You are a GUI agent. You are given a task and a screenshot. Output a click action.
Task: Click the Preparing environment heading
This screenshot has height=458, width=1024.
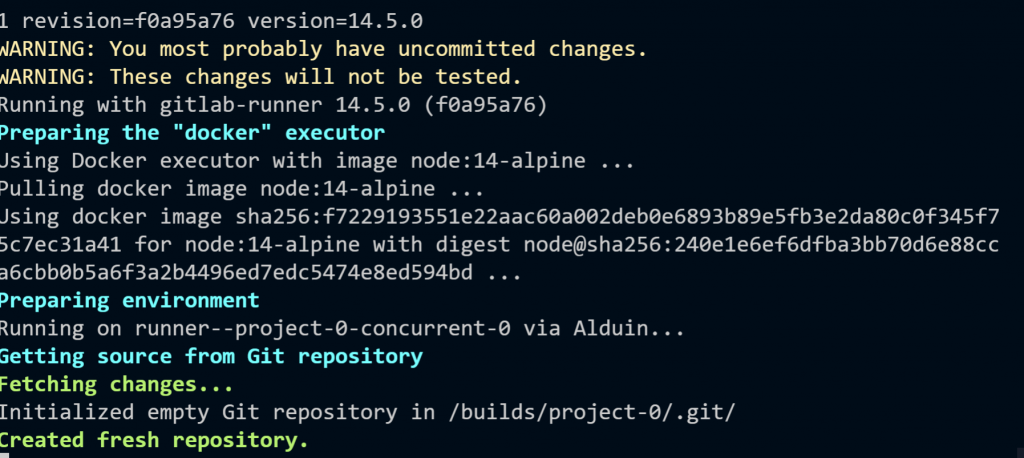click(129, 301)
